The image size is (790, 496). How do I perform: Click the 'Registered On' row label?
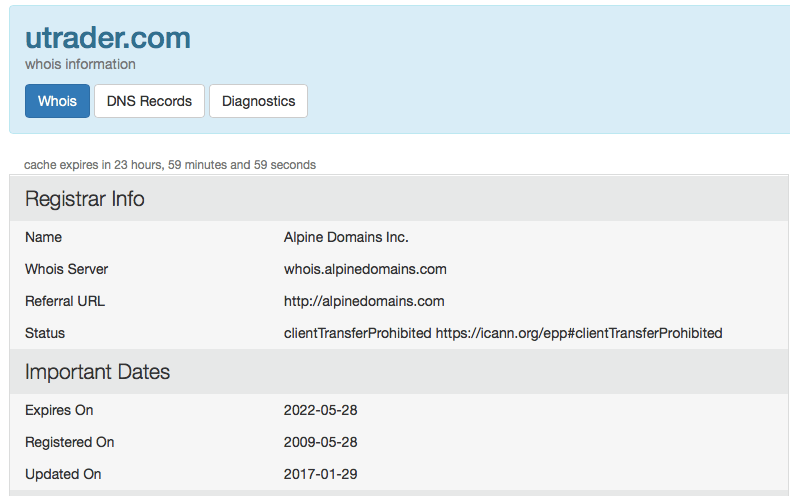tap(70, 442)
